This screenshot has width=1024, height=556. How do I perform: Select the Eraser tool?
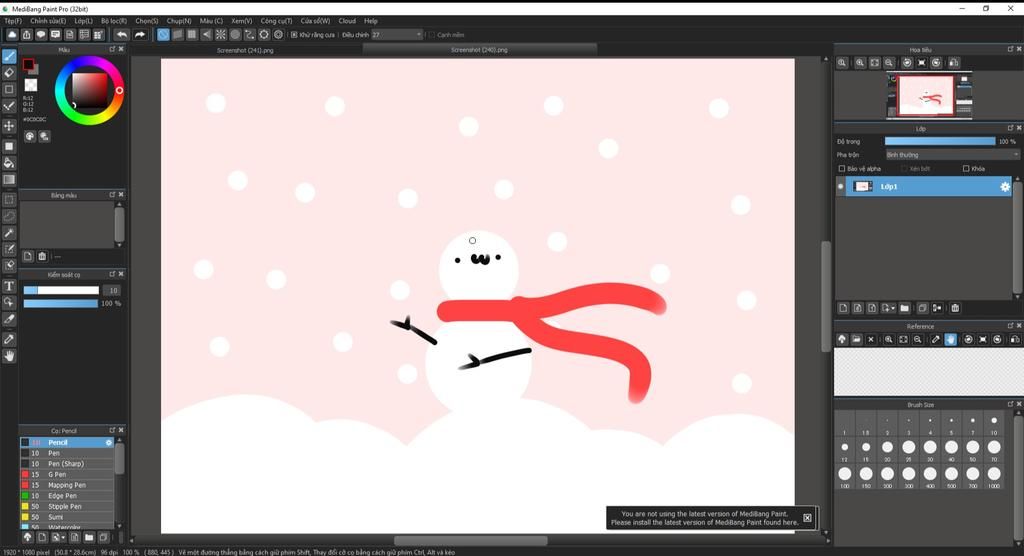pos(9,73)
